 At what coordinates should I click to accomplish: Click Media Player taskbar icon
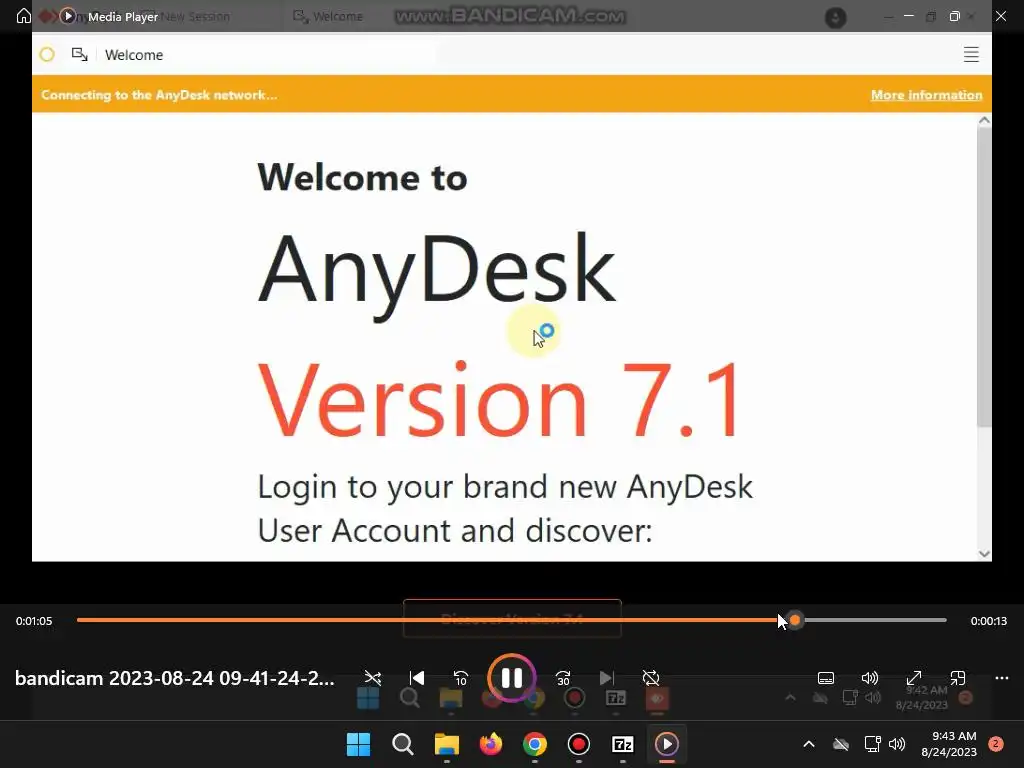(x=667, y=744)
